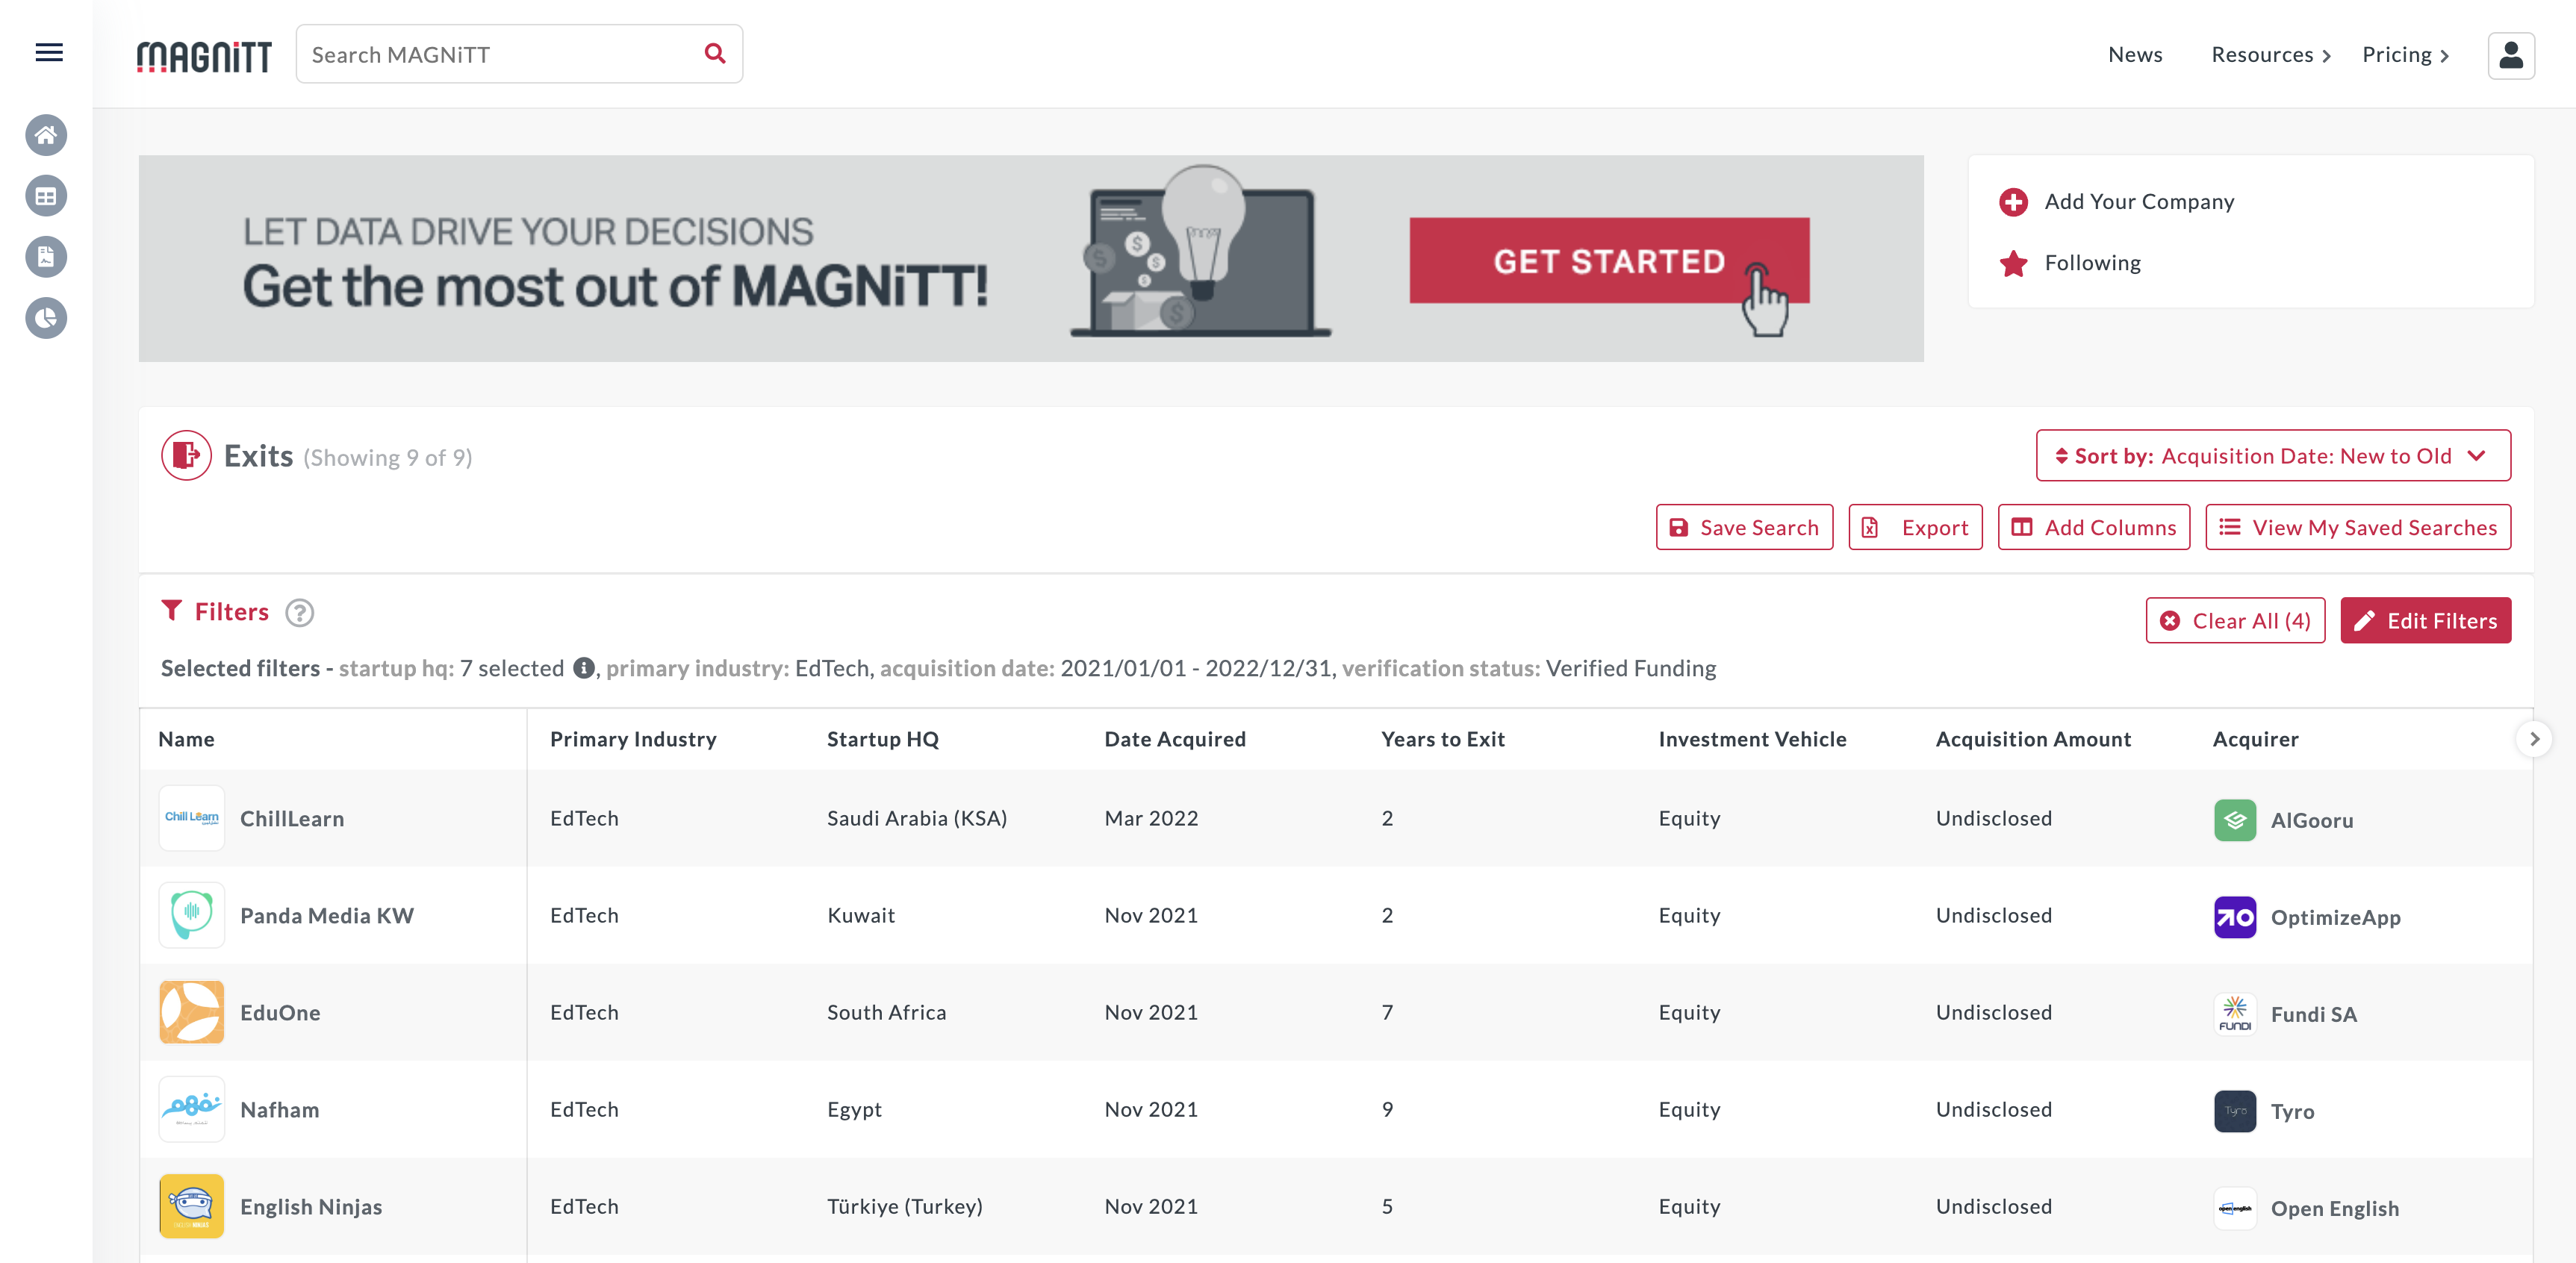Open the pie chart sidebar icon
2576x1263 pixels.
tap(46, 318)
